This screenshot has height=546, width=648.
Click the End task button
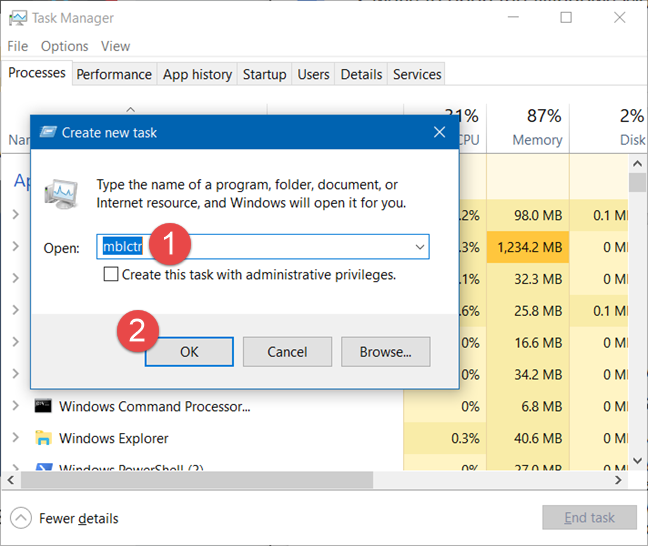(x=589, y=517)
